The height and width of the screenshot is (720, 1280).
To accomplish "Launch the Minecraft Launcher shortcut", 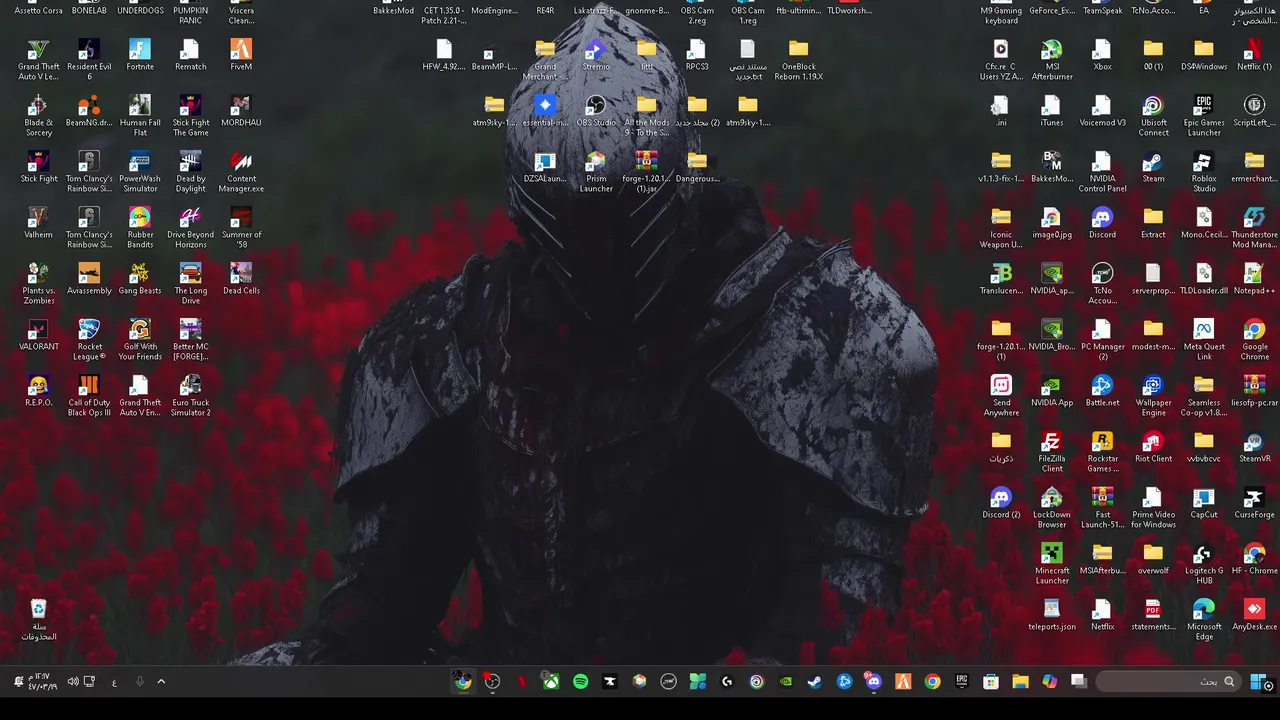I will 1052,564.
